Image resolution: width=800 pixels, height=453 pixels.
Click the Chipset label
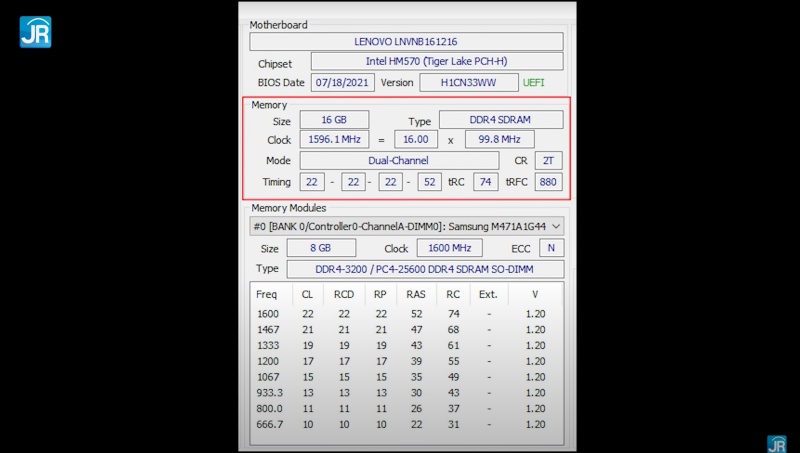tap(275, 64)
